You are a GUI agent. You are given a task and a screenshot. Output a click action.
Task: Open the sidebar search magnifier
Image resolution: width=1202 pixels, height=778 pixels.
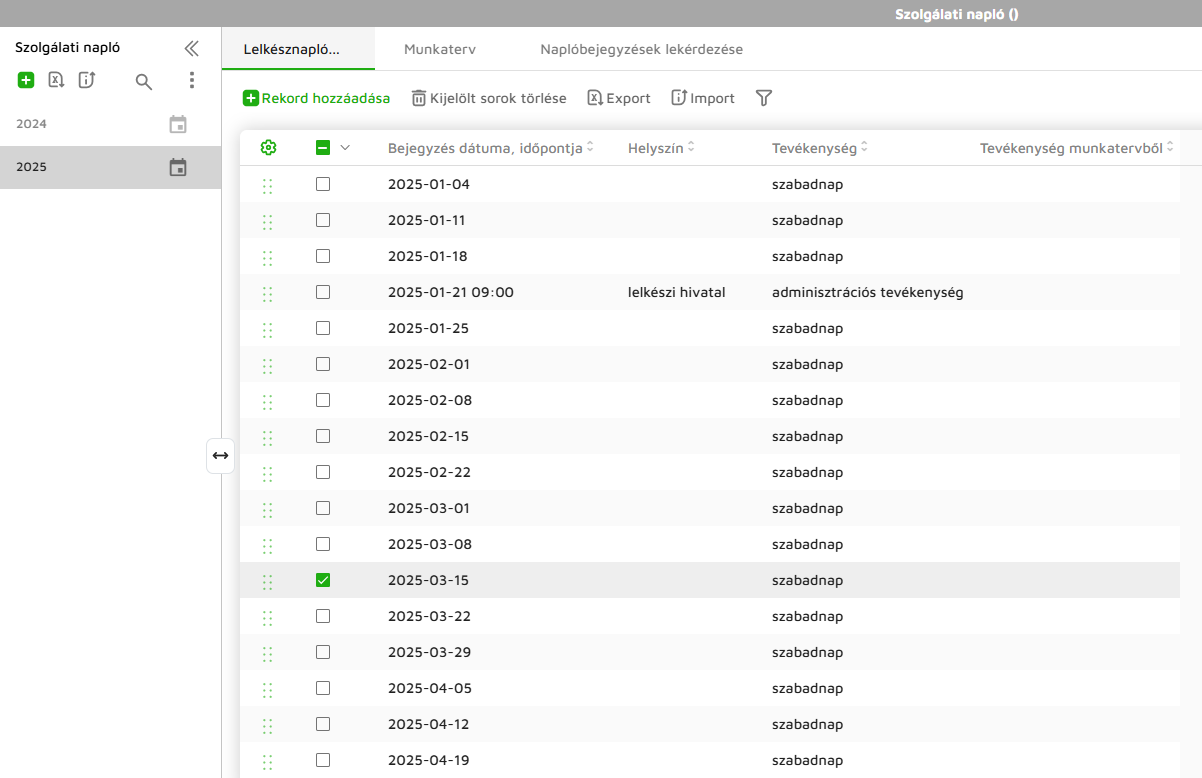coord(144,81)
